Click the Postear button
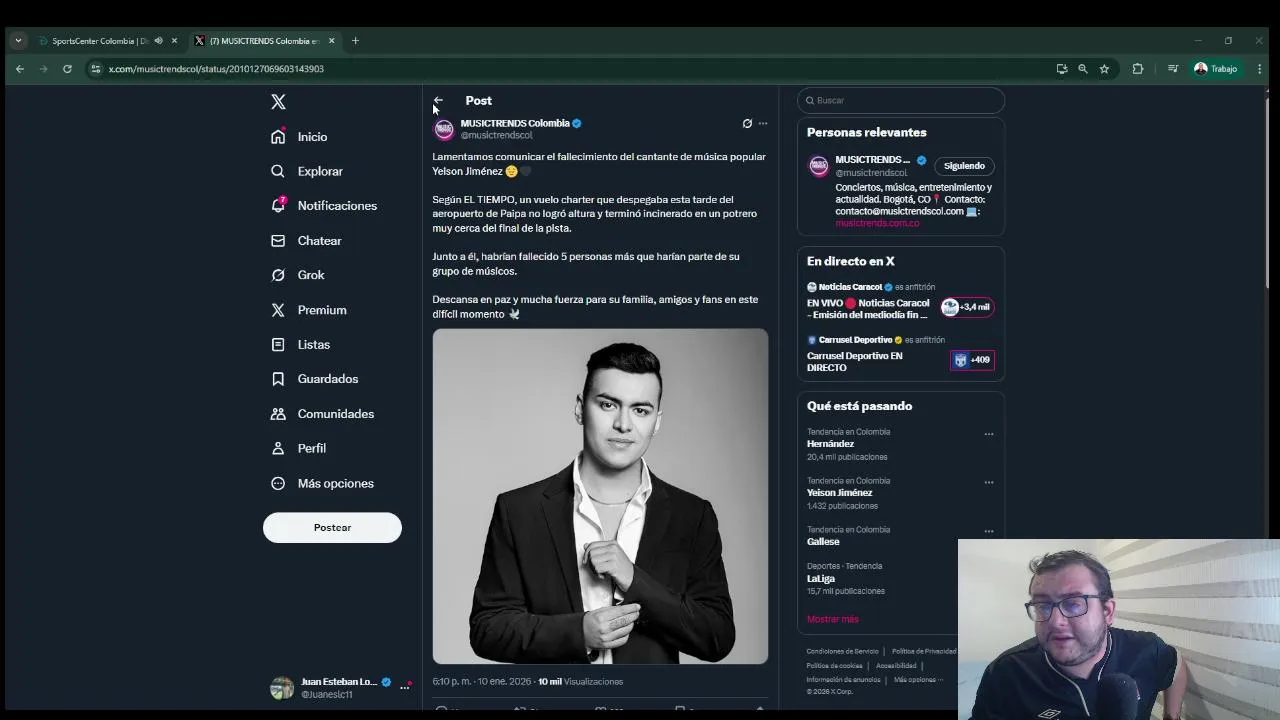 tap(332, 528)
